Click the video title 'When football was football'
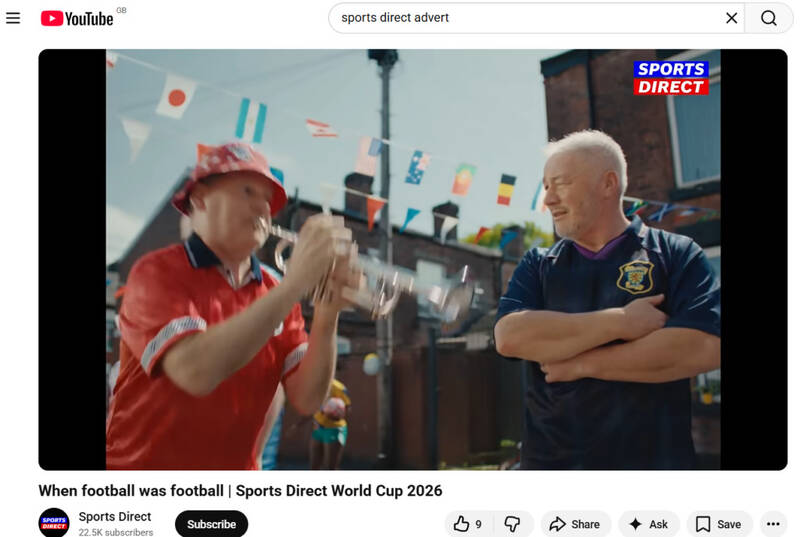 240,491
